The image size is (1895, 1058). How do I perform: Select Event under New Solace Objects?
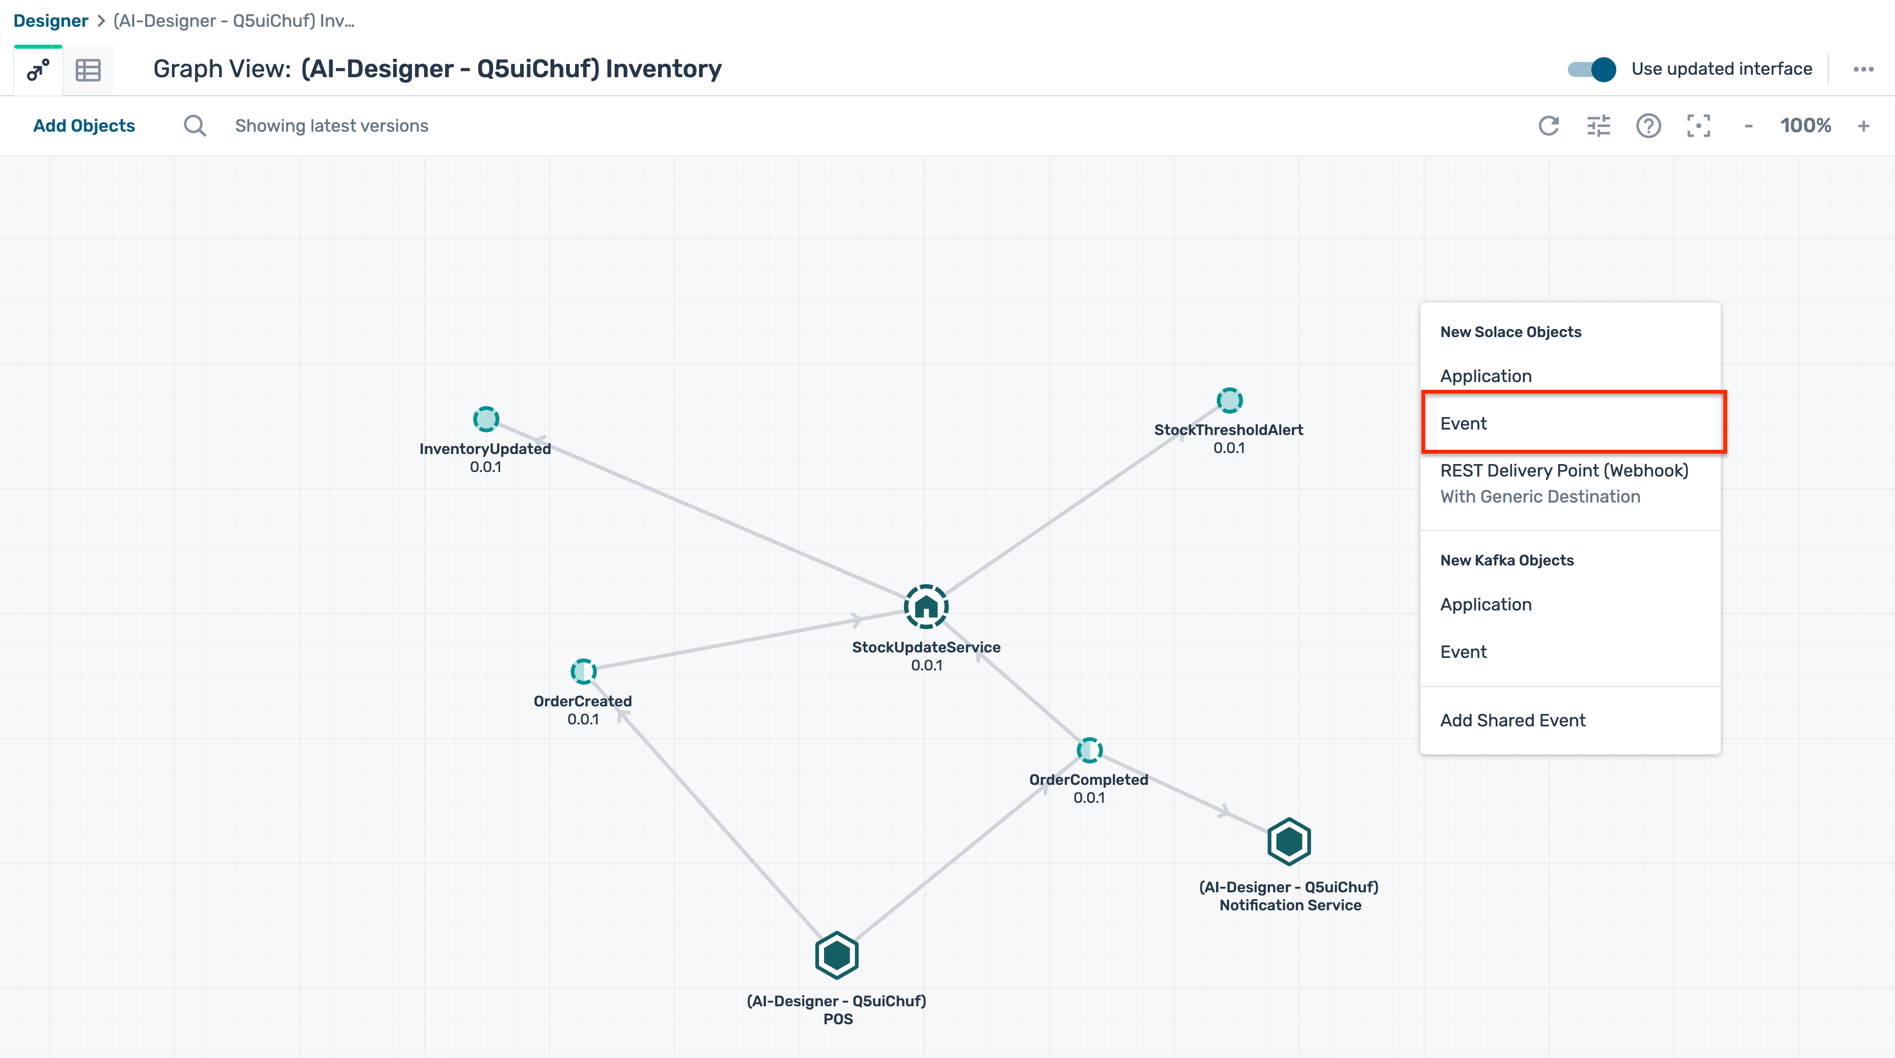click(1464, 423)
